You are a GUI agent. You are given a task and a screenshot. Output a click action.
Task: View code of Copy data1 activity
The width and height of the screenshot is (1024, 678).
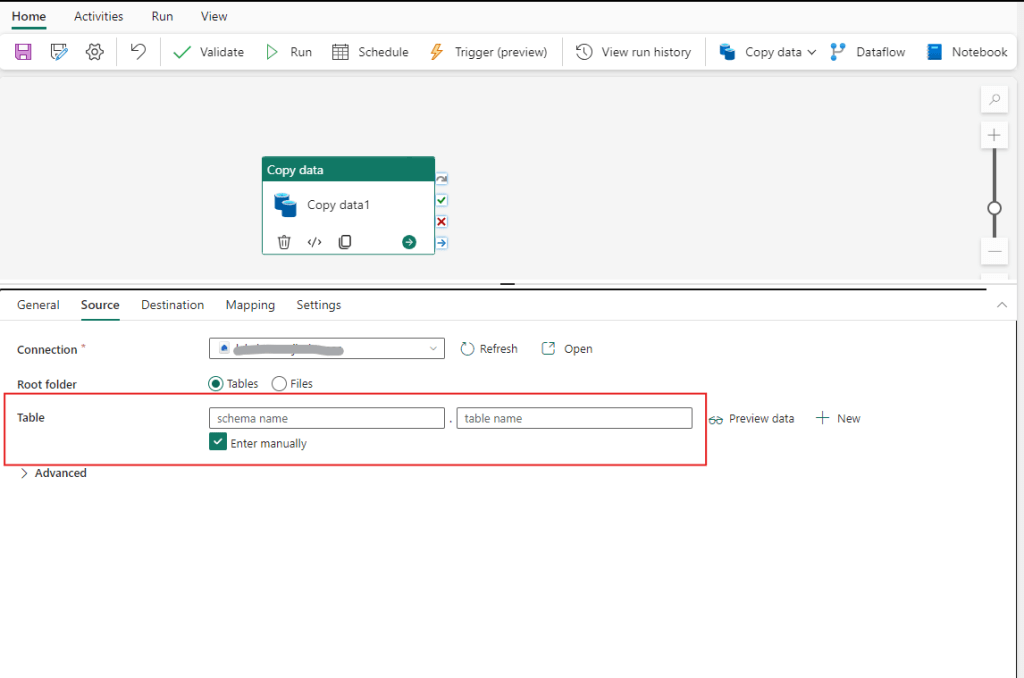coord(314,242)
